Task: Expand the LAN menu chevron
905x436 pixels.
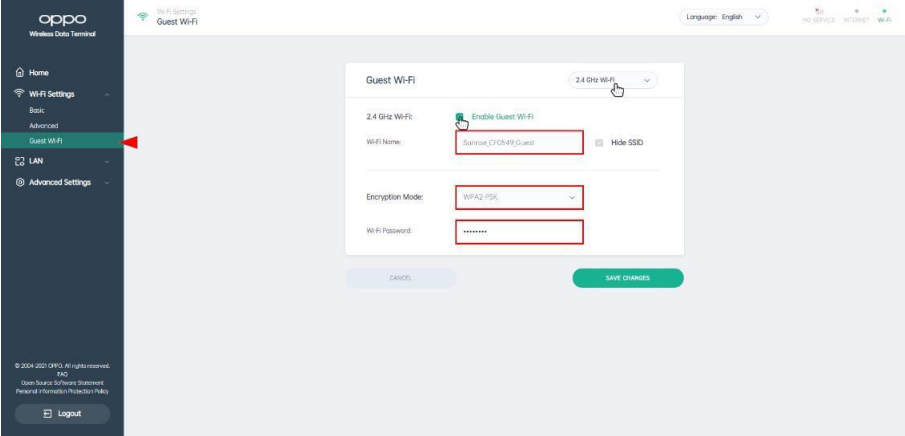Action: pyautogui.click(x=107, y=161)
